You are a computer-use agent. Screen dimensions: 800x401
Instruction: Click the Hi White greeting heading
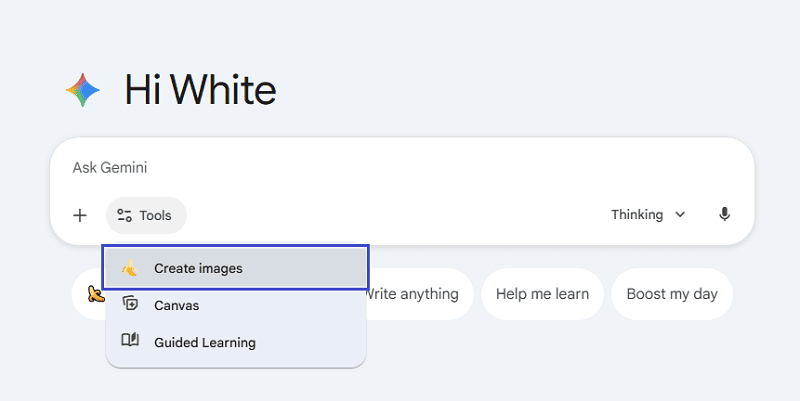pos(200,91)
